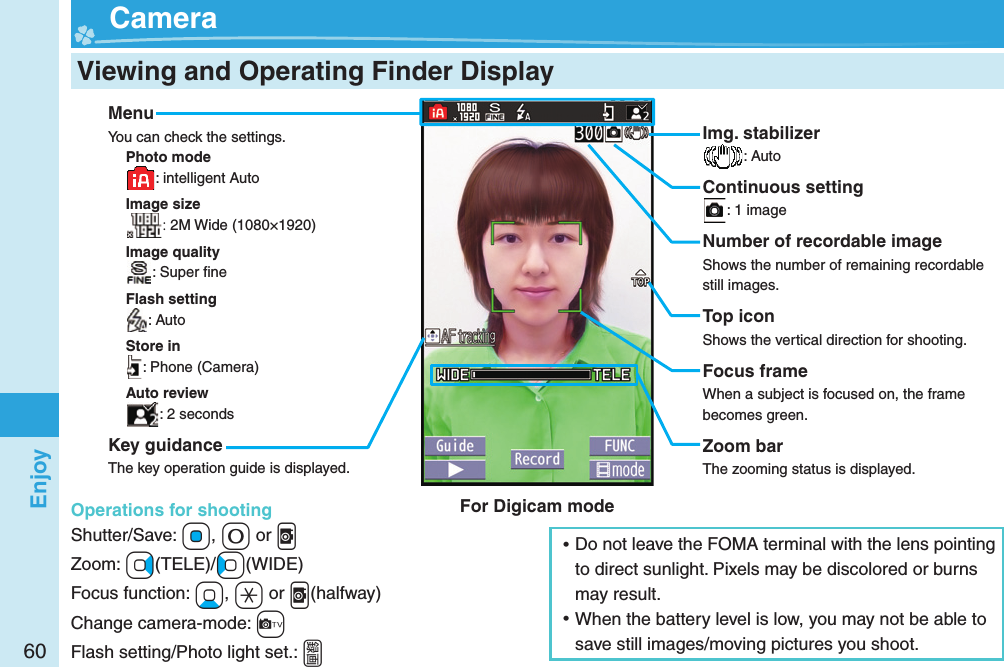The height and width of the screenshot is (667, 1004).
Task: Click the key icon before '(WIDE)'
Action: (x=231, y=565)
